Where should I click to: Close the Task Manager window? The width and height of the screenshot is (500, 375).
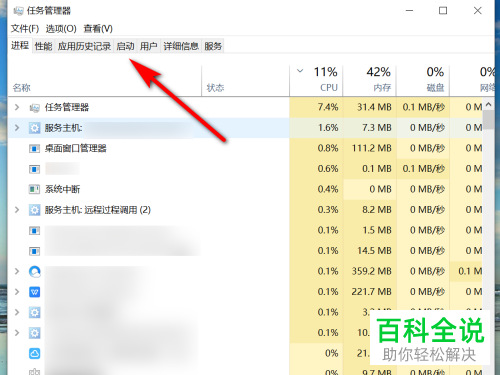tap(478, 11)
